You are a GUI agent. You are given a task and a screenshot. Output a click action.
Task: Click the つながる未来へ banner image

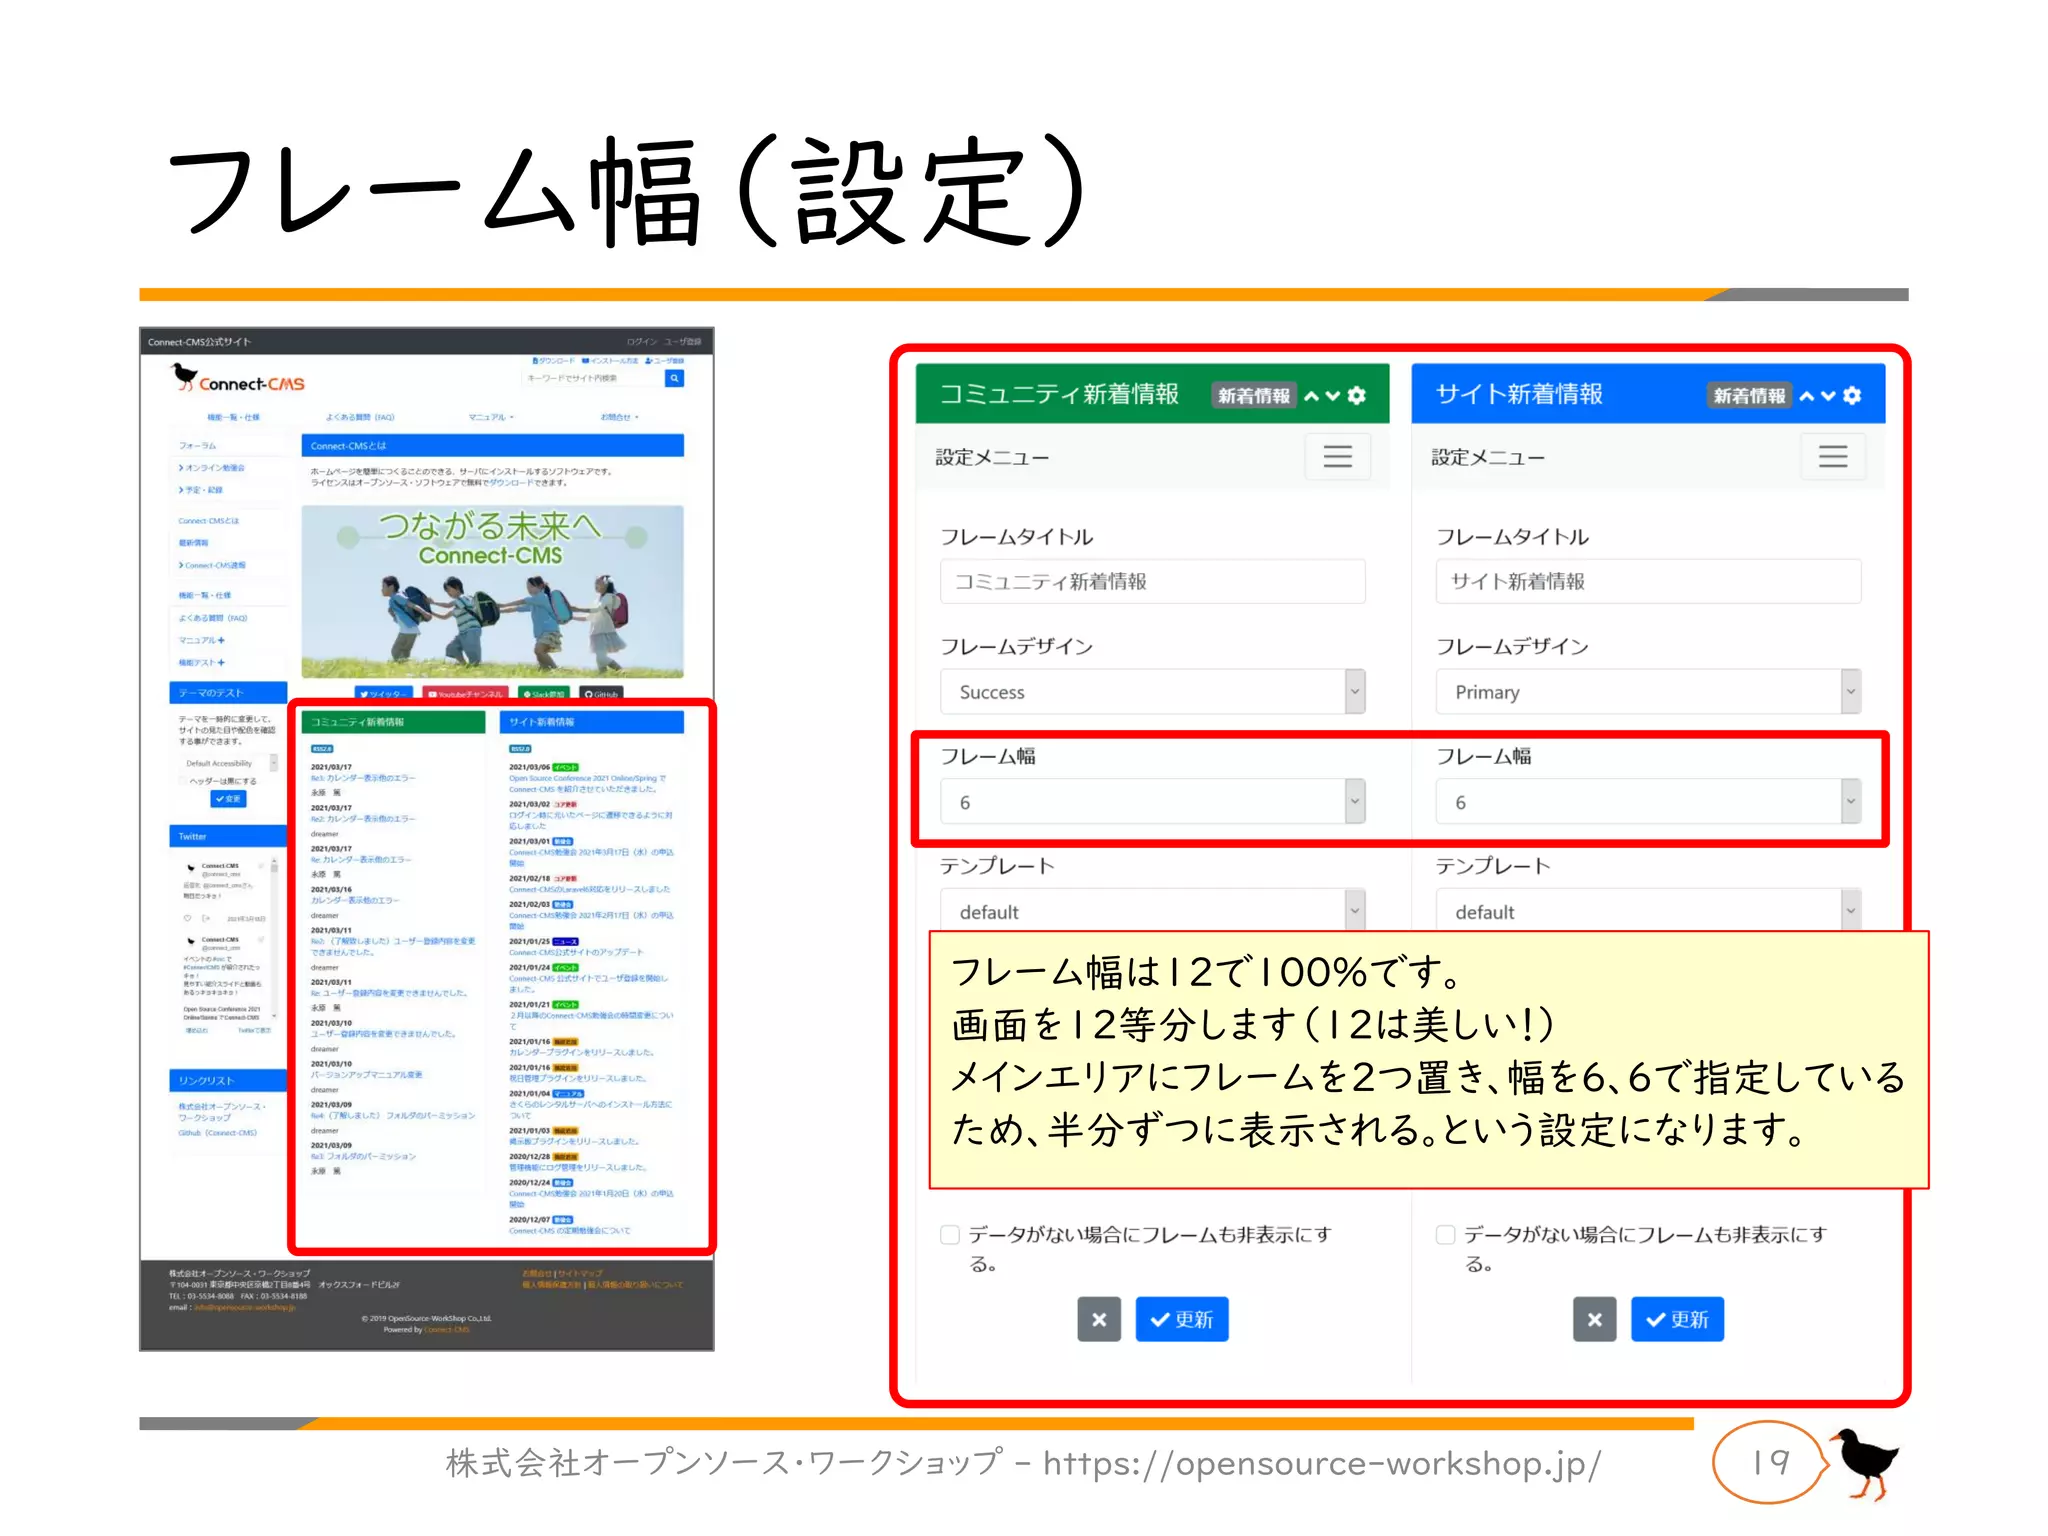click(492, 591)
